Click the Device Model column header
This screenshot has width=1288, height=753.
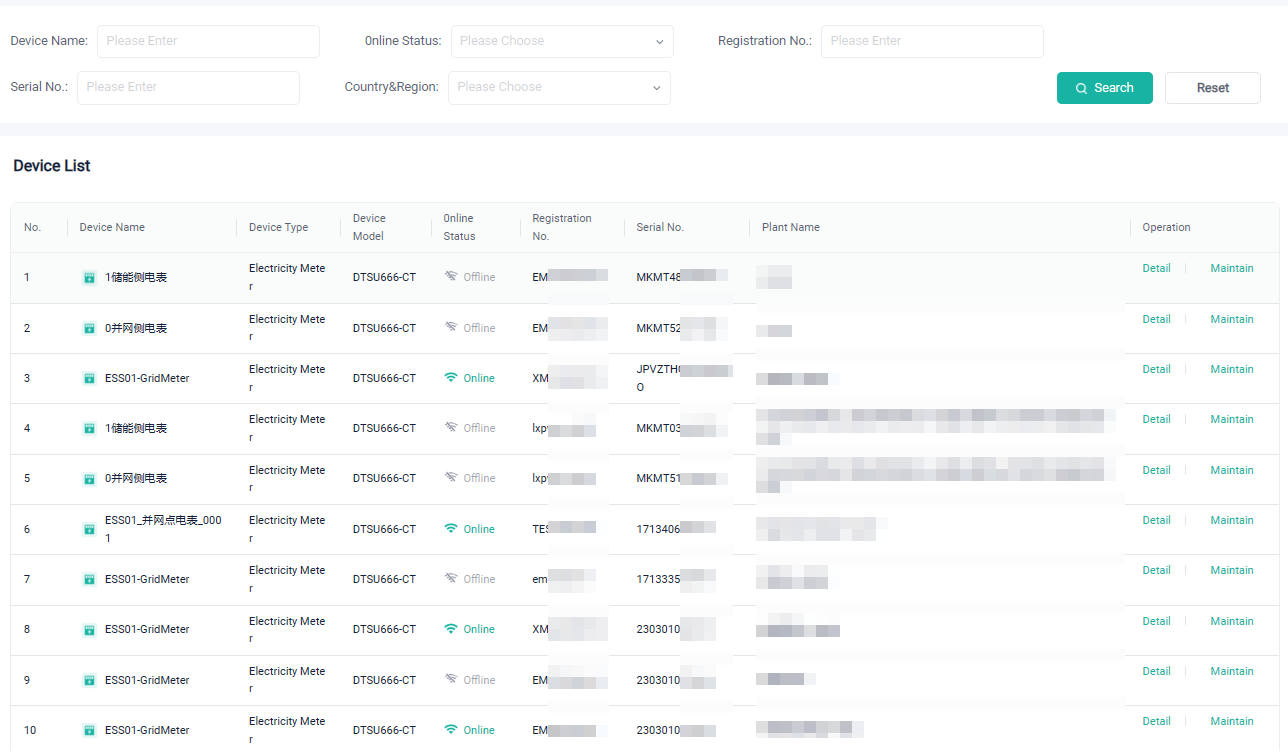click(x=369, y=227)
